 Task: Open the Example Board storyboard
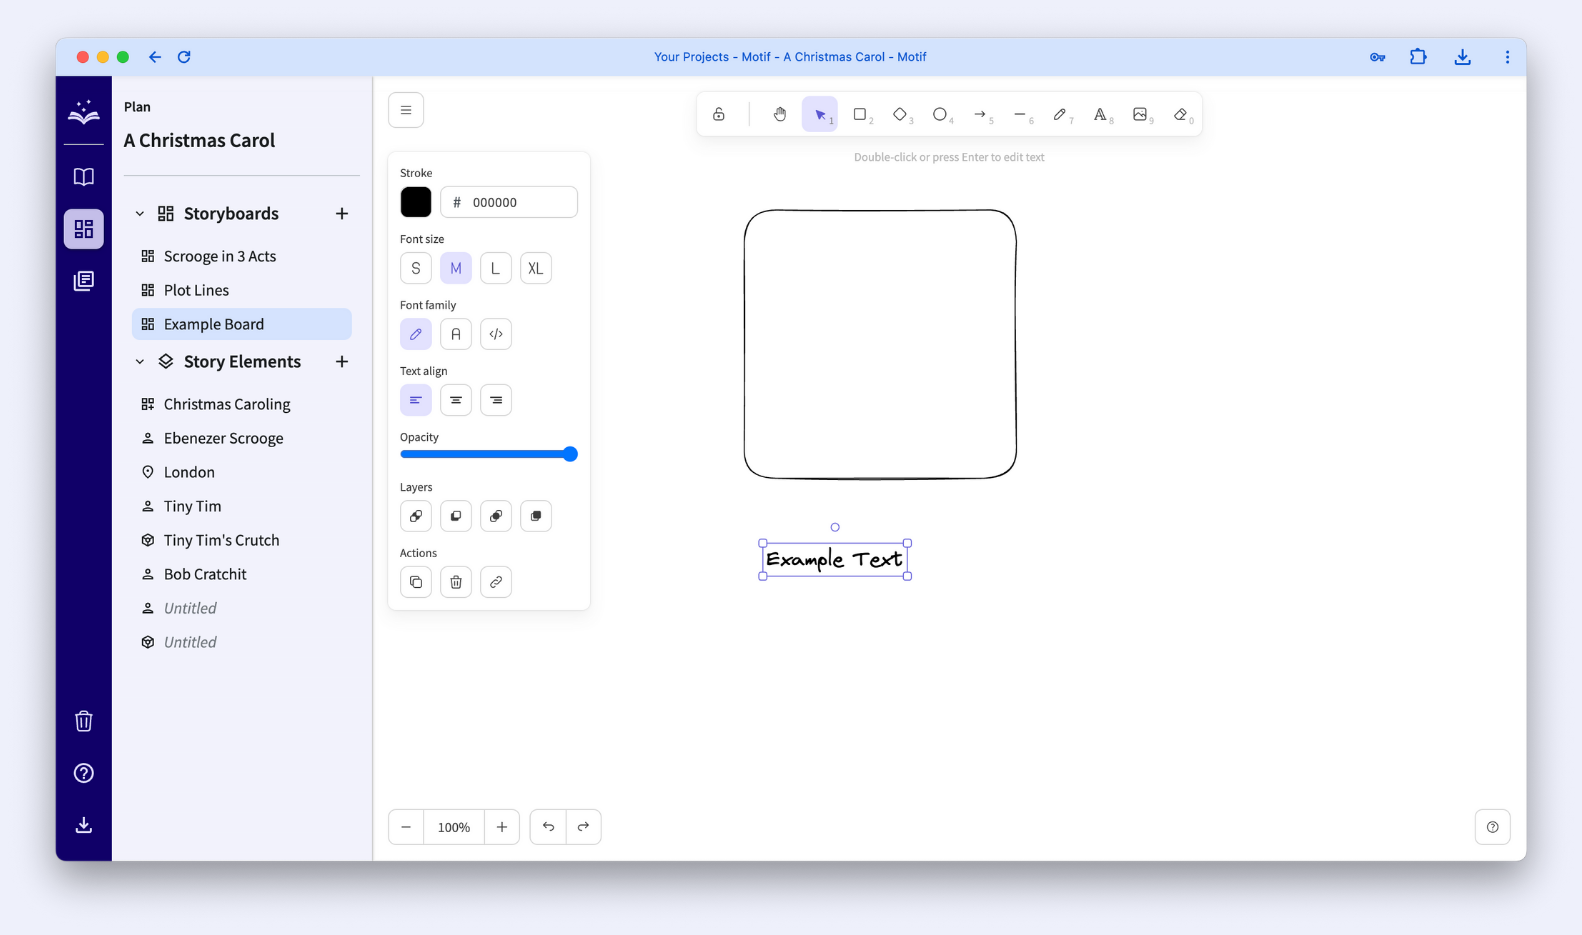[x=242, y=324]
